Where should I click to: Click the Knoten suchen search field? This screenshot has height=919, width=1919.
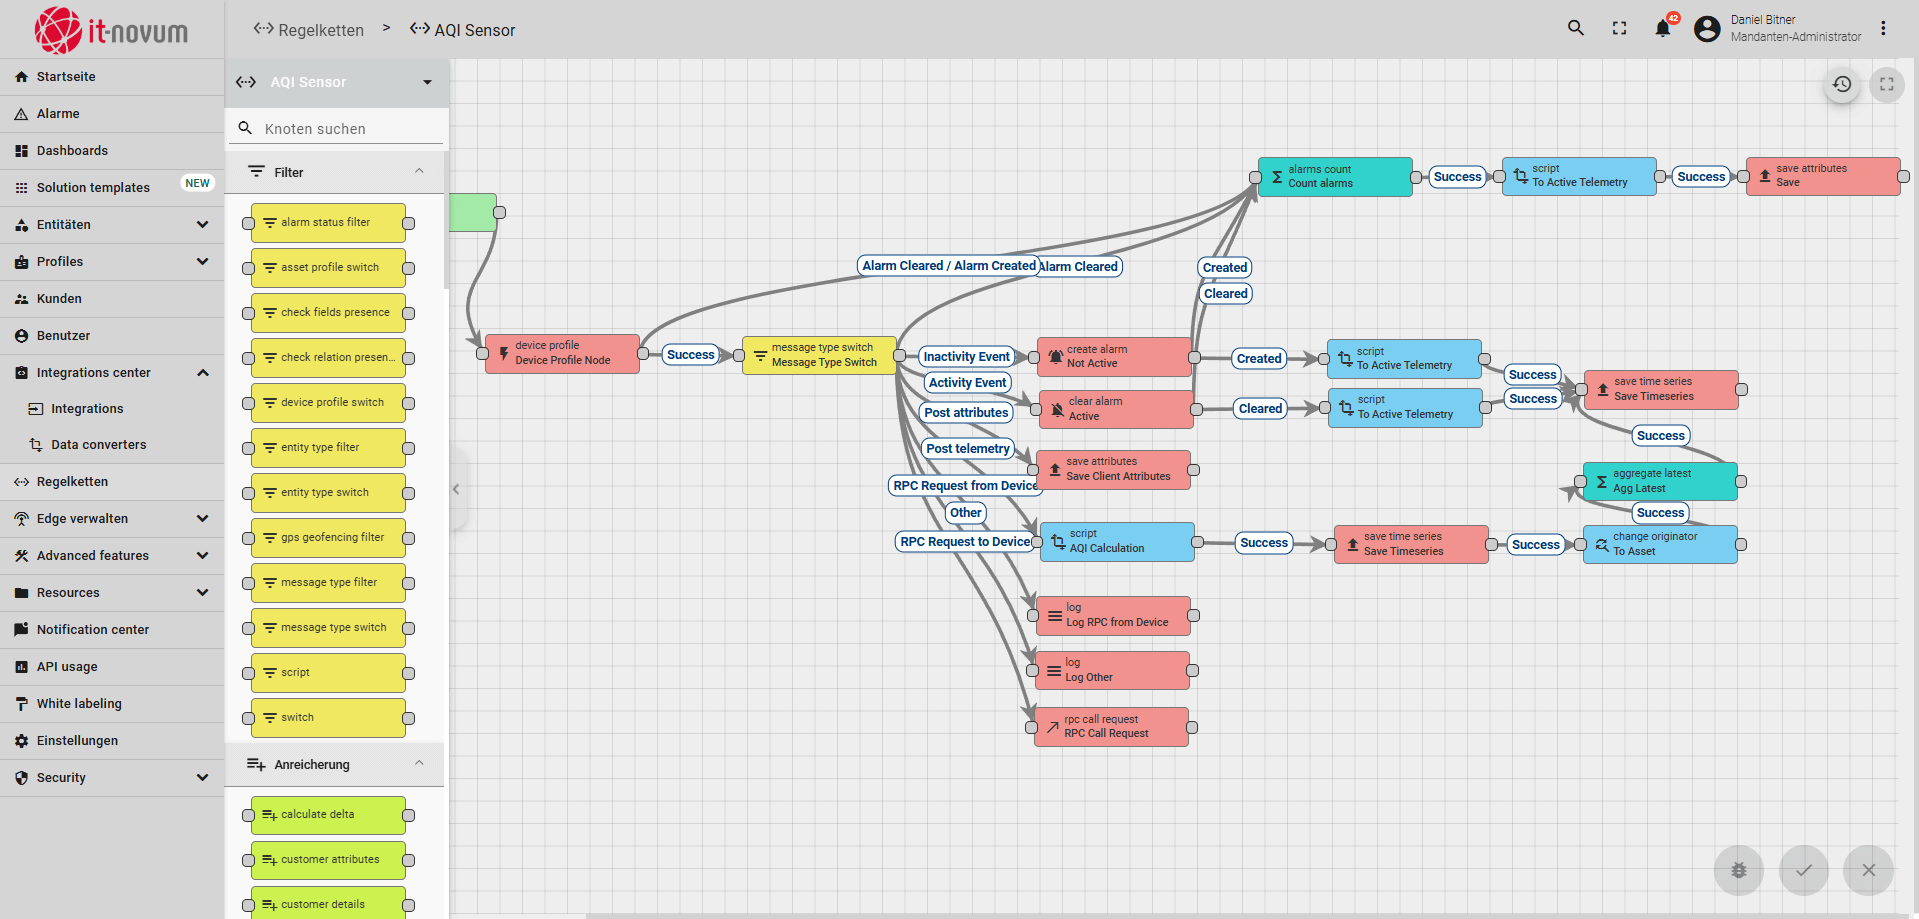[x=340, y=129]
